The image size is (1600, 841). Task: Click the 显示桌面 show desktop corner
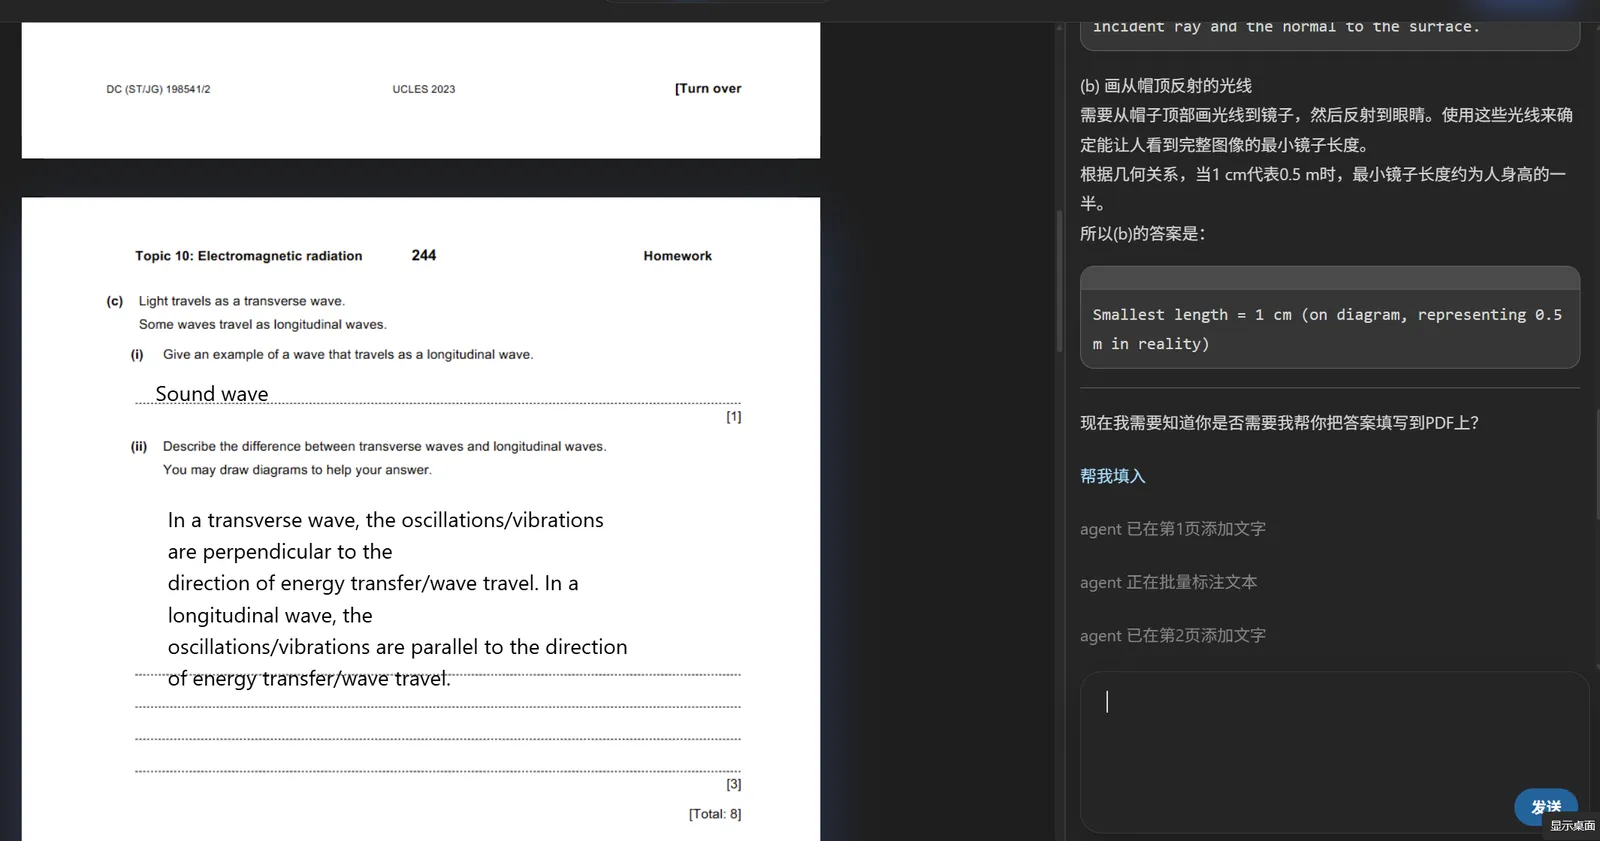pyautogui.click(x=1572, y=826)
